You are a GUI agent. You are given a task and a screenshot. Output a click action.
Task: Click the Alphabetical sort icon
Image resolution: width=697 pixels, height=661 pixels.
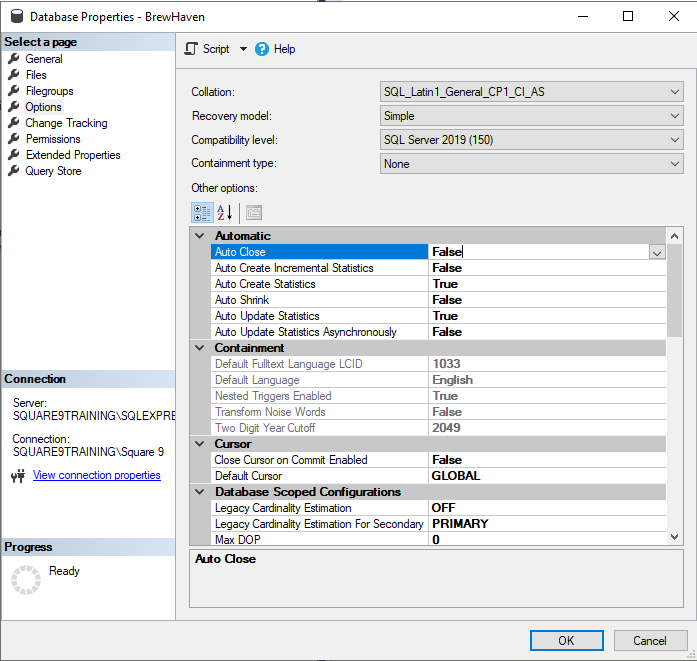coord(225,212)
